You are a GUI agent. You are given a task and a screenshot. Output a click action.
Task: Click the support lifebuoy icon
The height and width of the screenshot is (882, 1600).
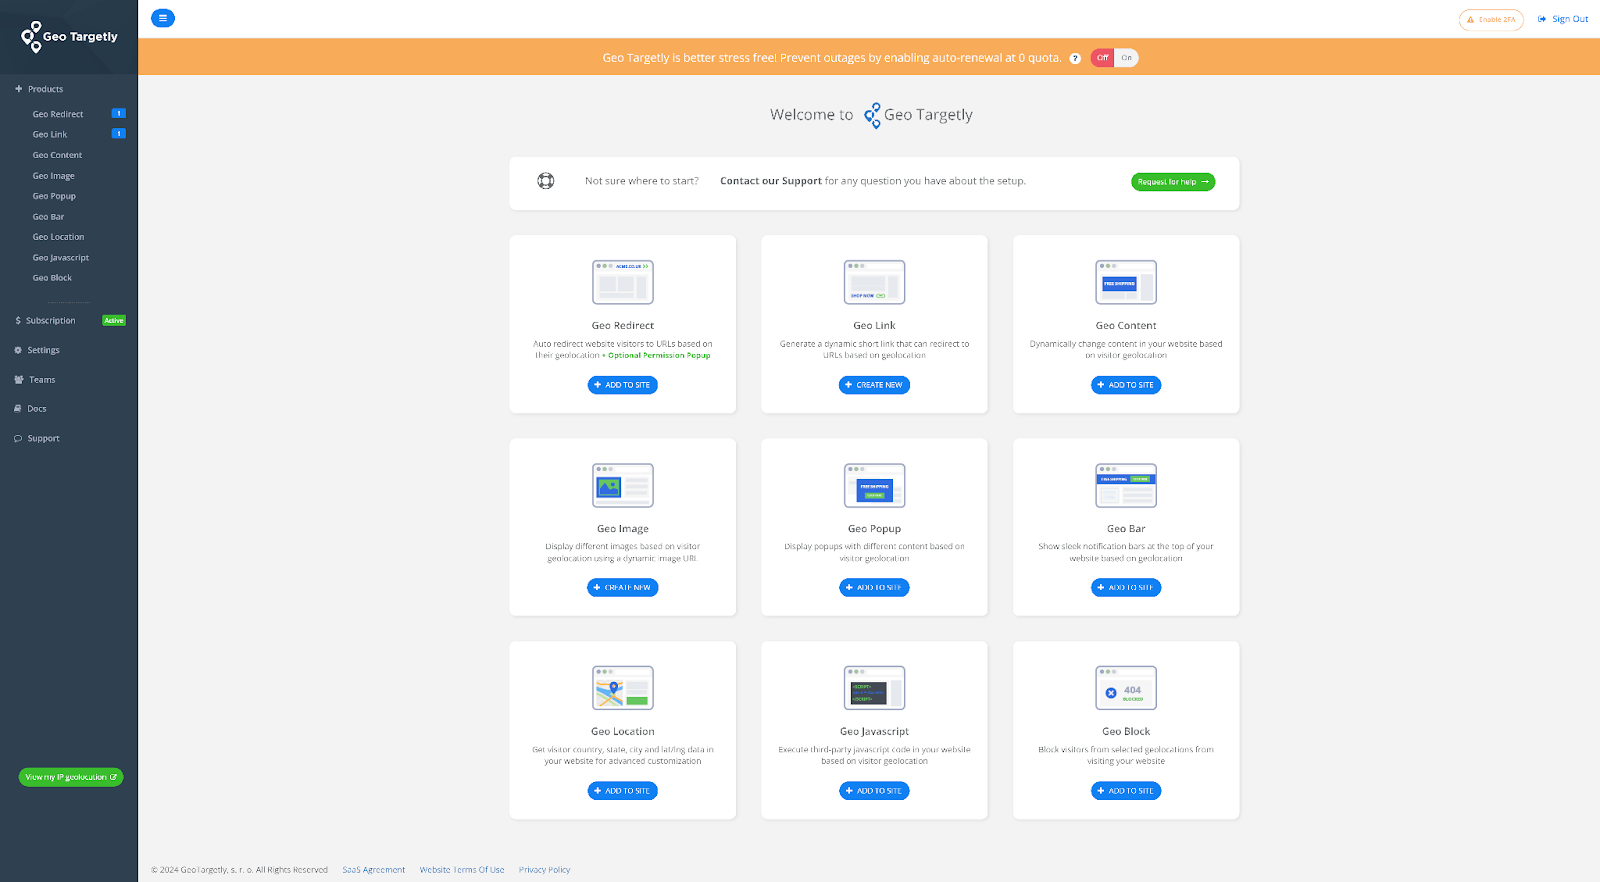545,181
